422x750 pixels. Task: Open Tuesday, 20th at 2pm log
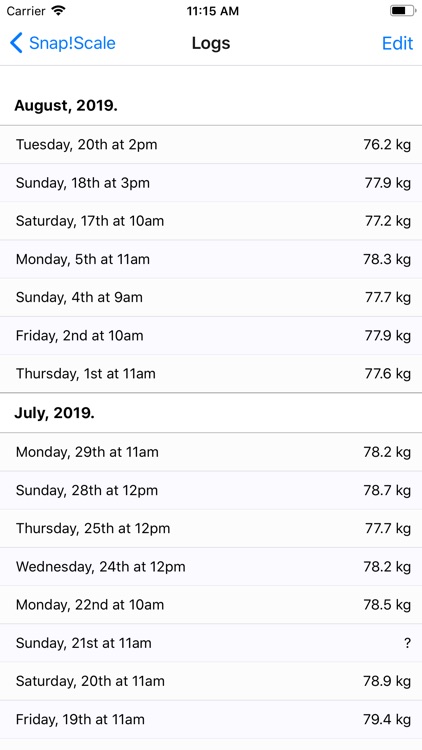click(x=211, y=144)
